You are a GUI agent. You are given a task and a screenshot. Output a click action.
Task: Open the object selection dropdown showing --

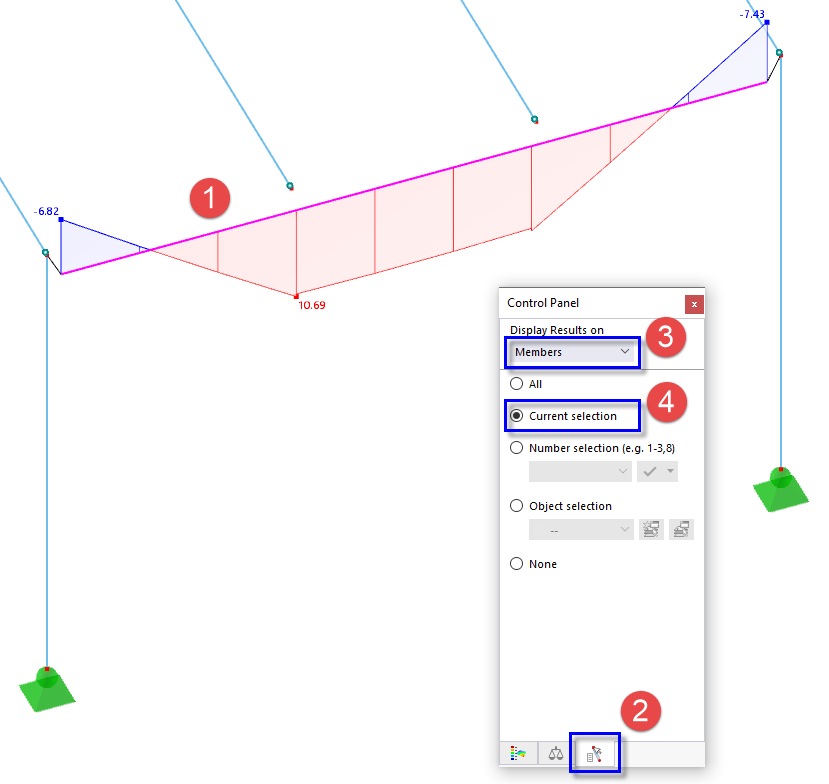pyautogui.click(x=581, y=529)
